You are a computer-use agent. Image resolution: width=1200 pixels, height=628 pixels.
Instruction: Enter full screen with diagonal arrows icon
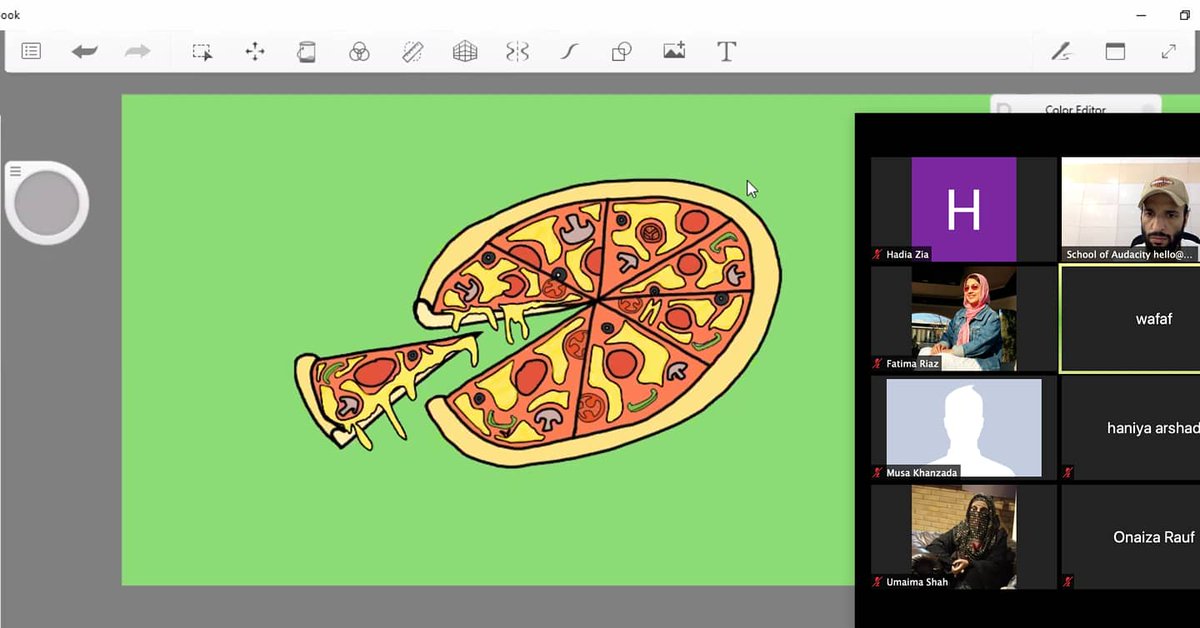(1168, 51)
